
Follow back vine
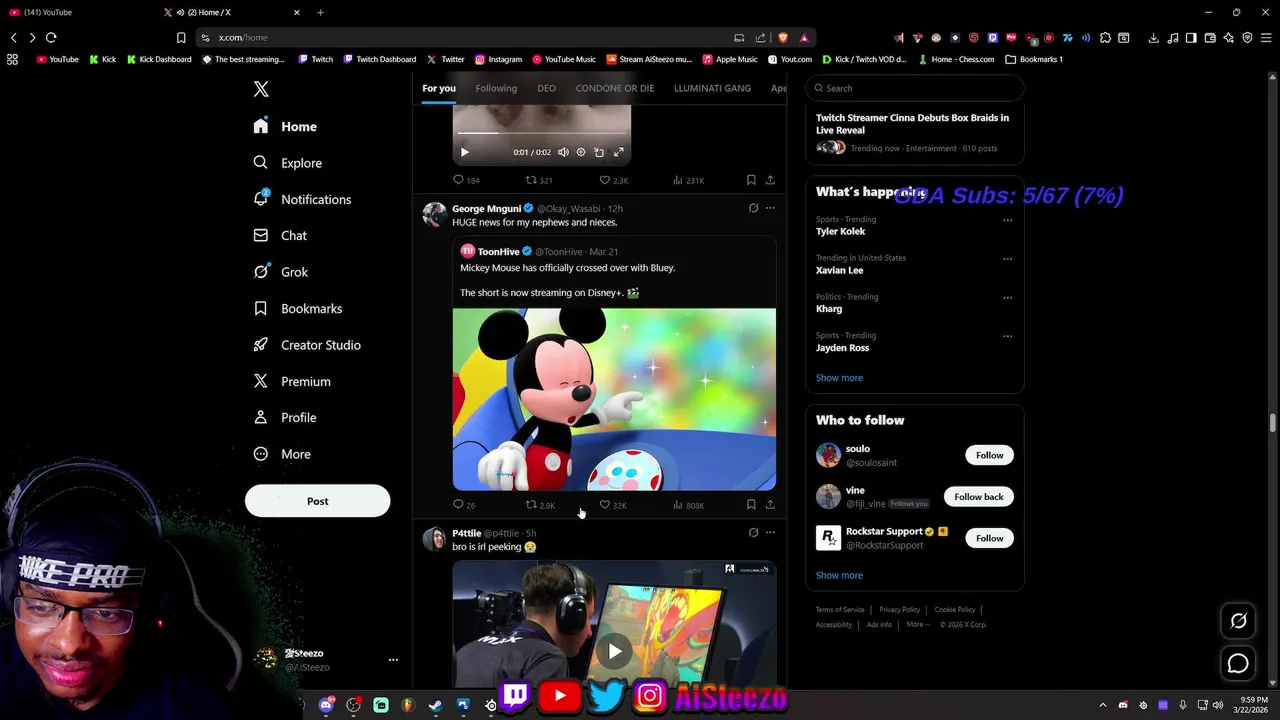coord(978,497)
